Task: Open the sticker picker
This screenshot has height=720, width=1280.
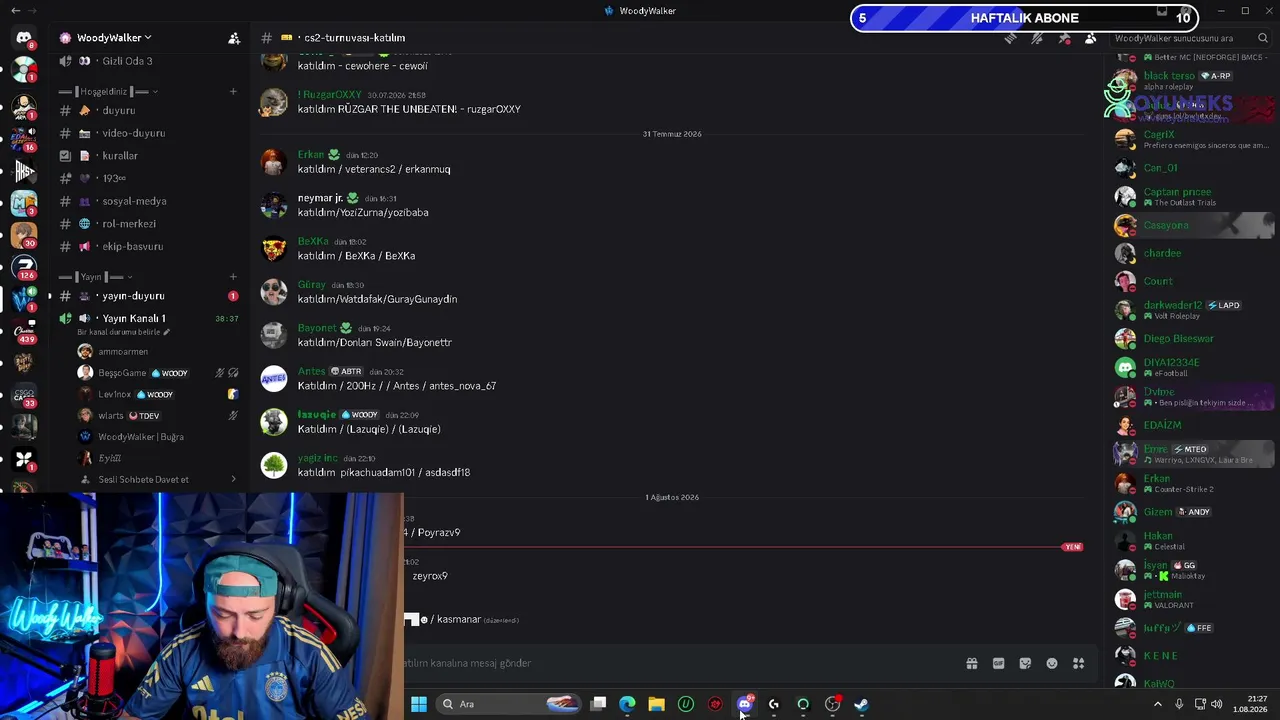Action: (1025, 663)
